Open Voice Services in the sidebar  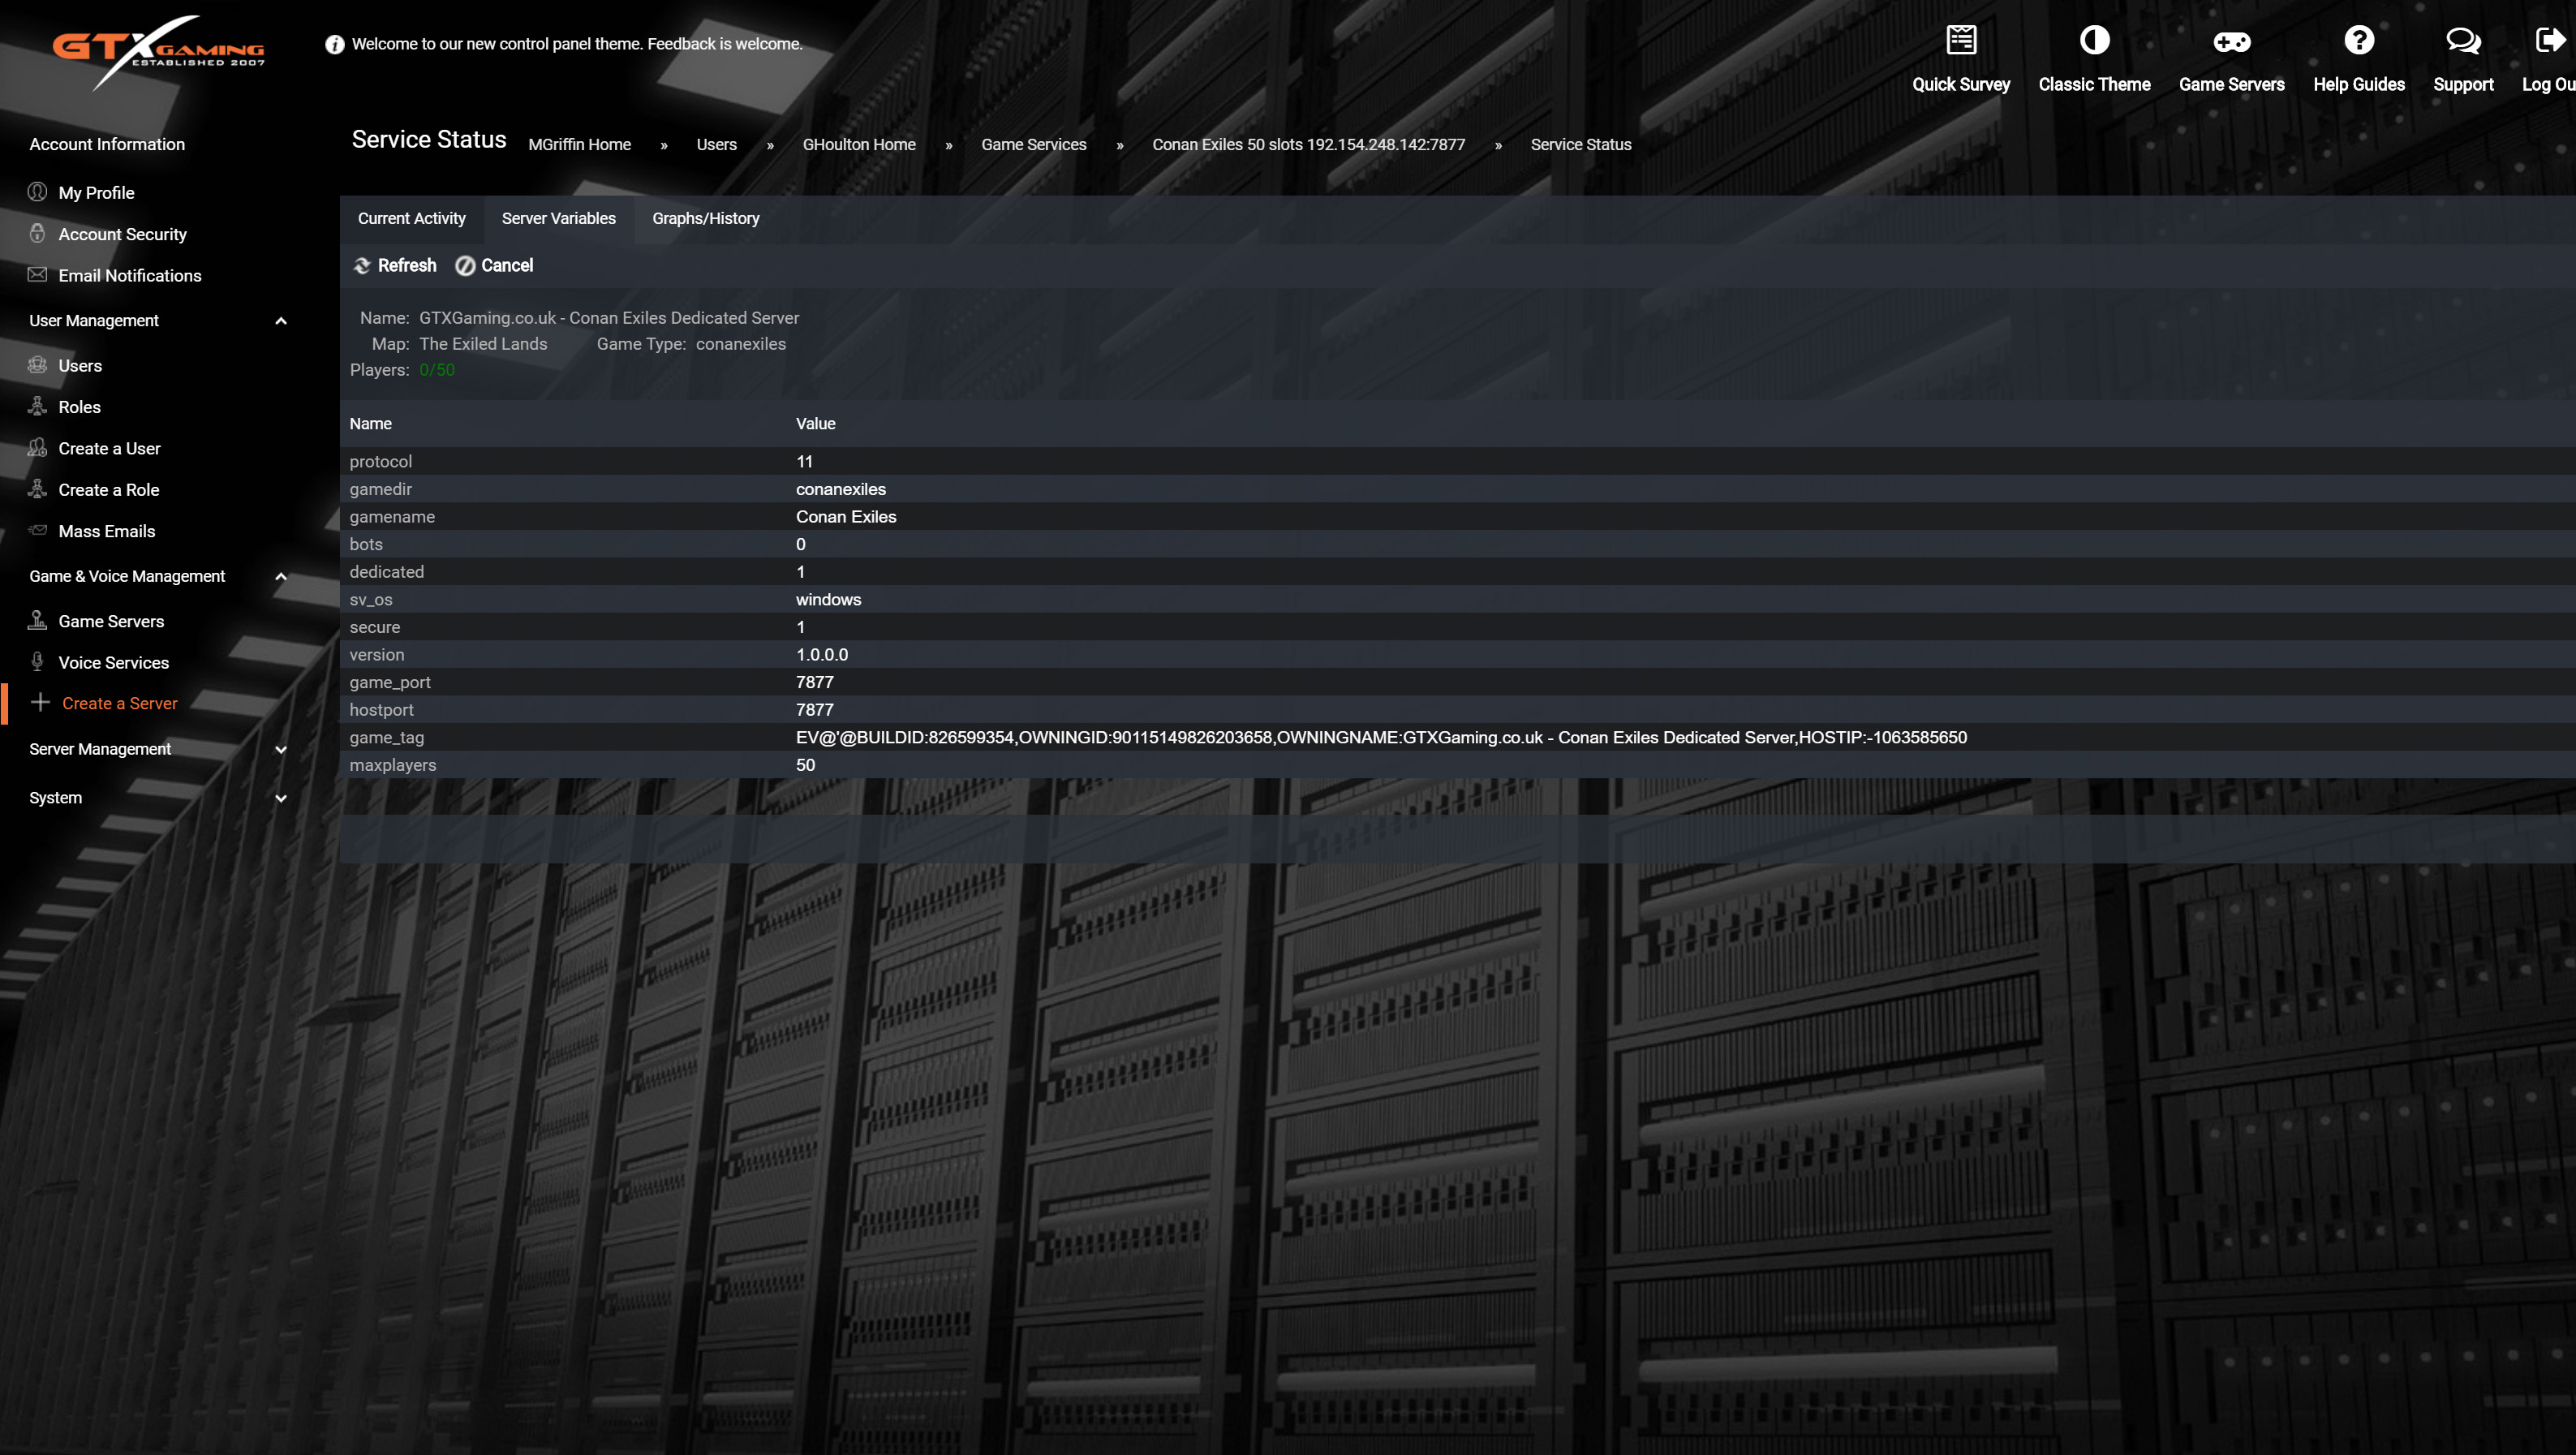click(113, 662)
